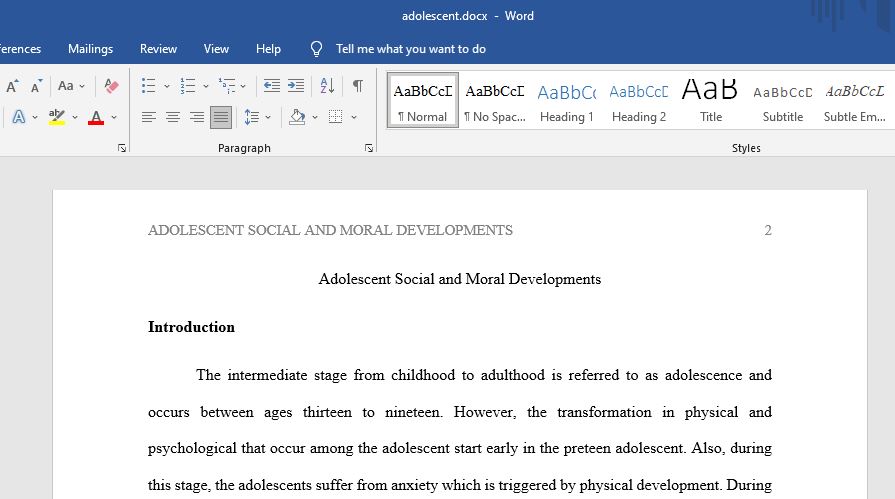Start a numbered list
This screenshot has width=895, height=499.
(187, 86)
